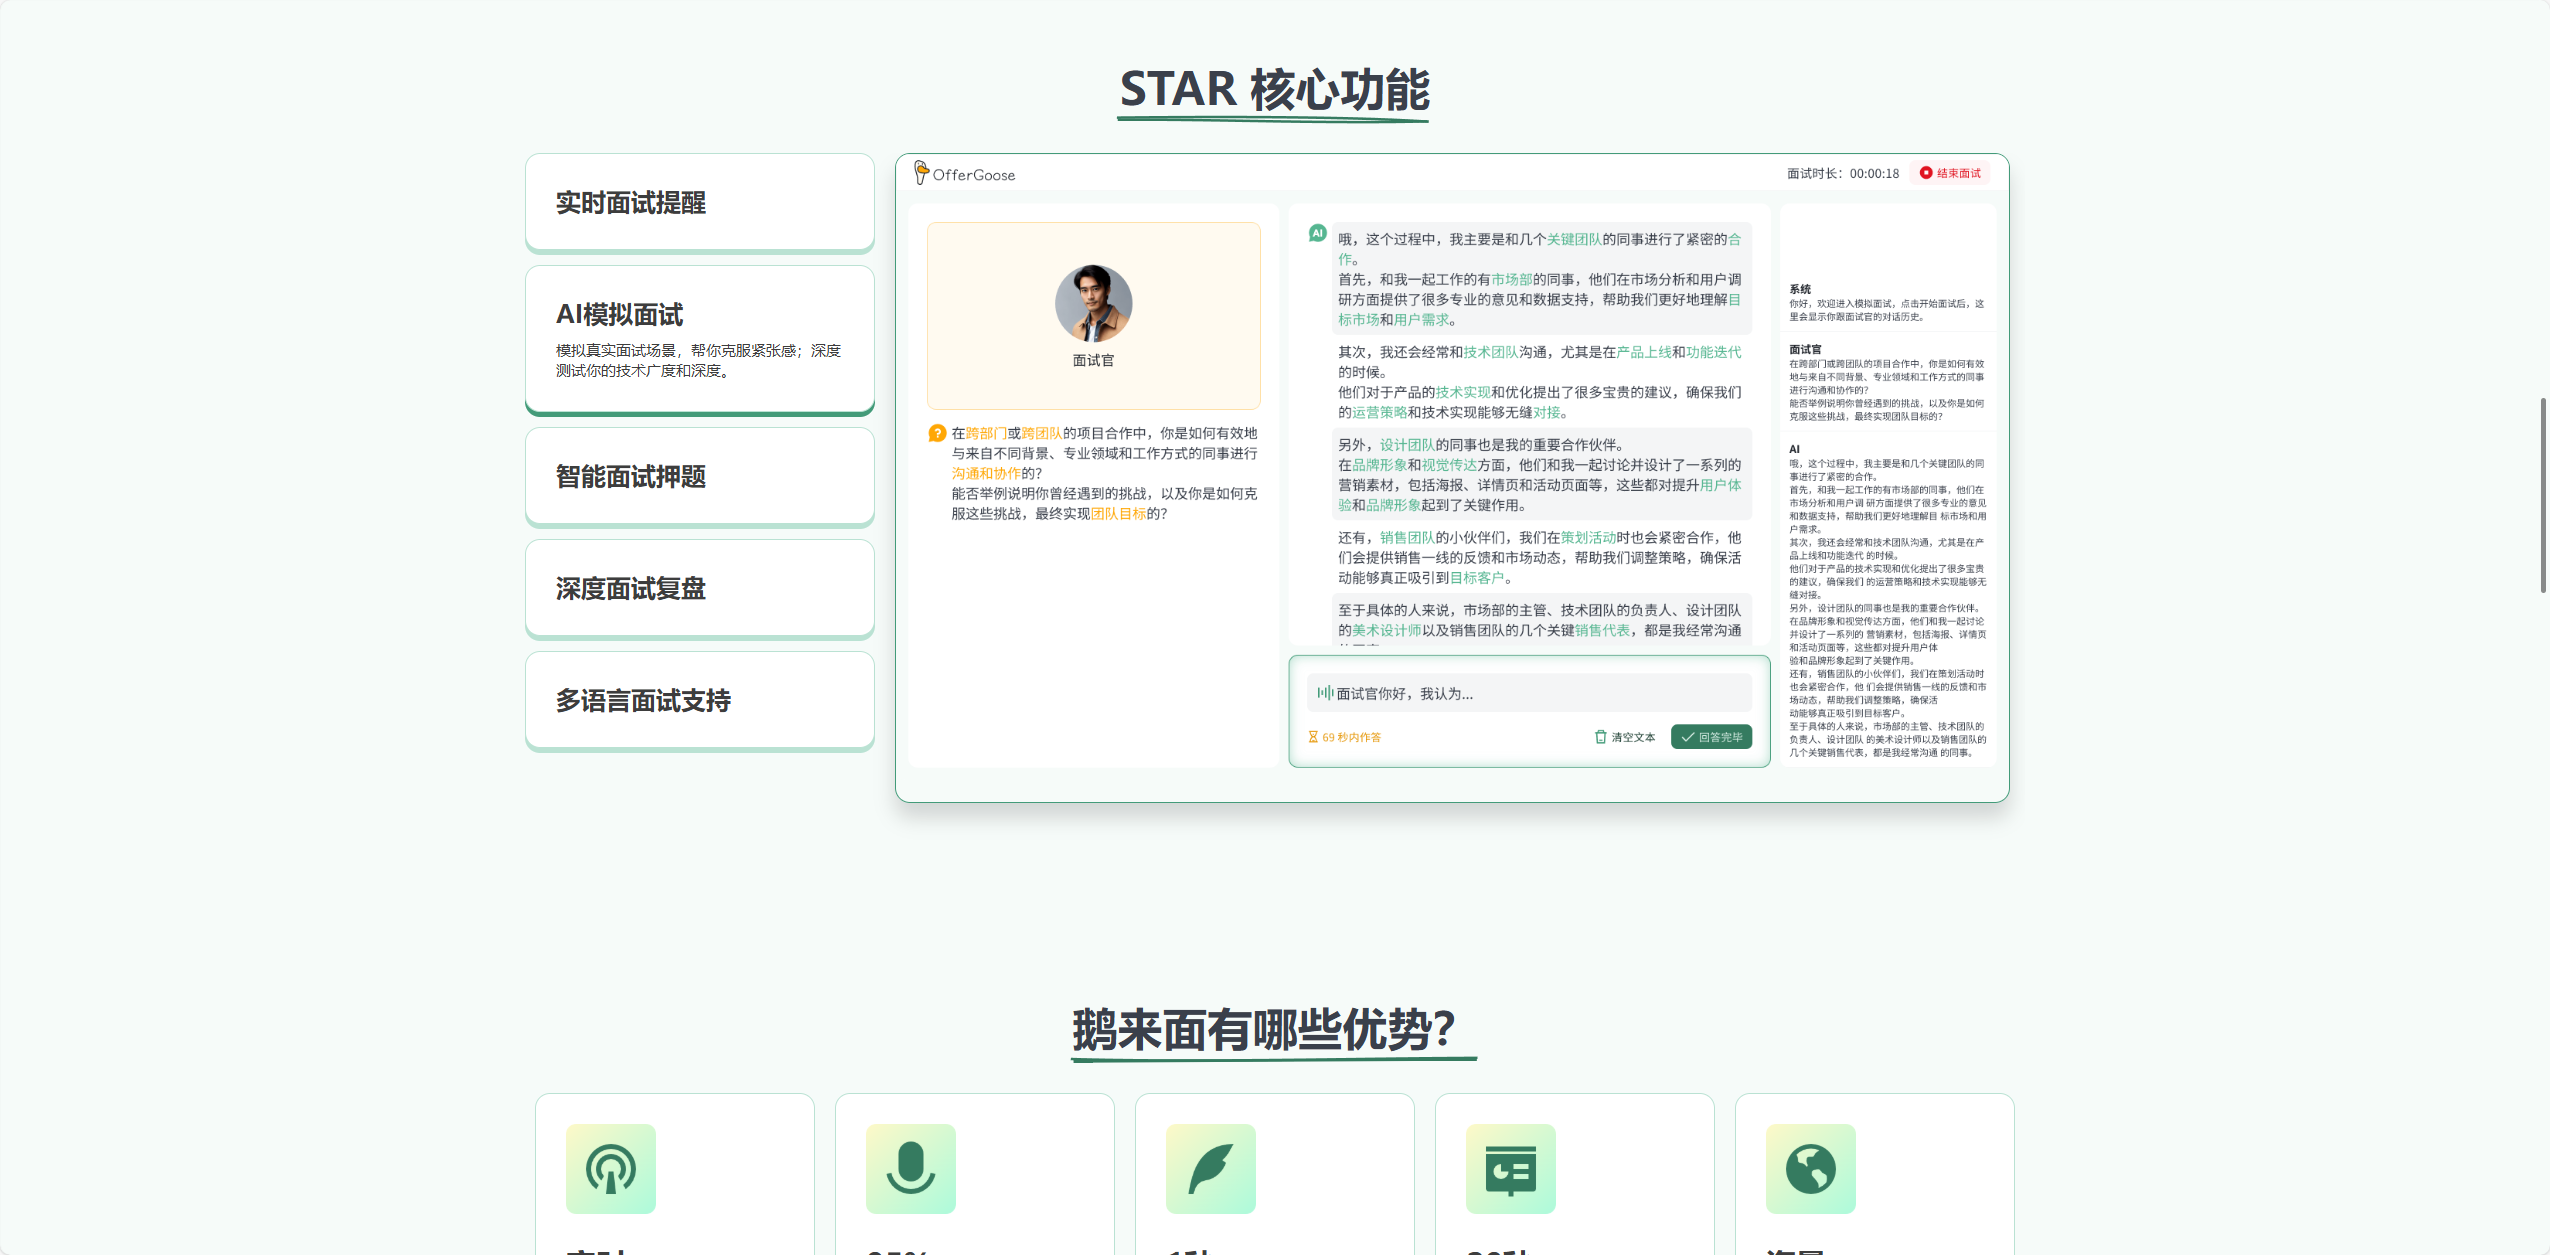Select the 多语言面试支持 feature tab
This screenshot has height=1255, width=2550.
700,701
